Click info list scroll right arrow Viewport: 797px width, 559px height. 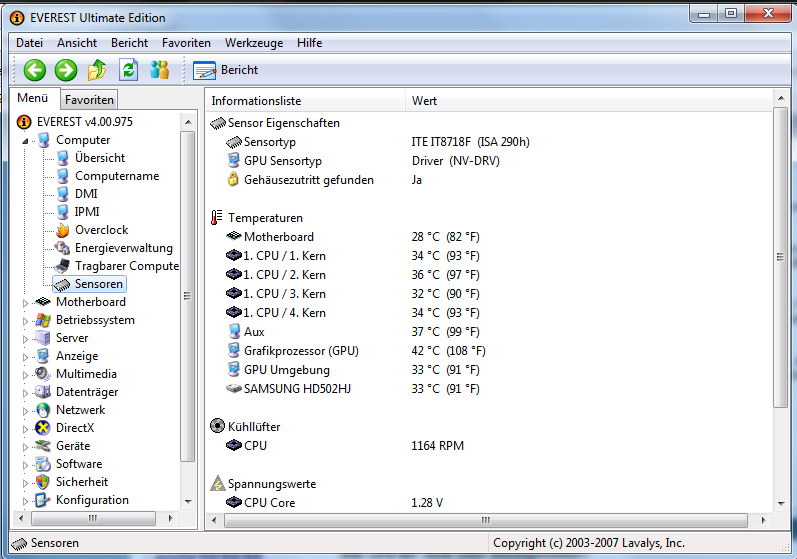click(763, 520)
